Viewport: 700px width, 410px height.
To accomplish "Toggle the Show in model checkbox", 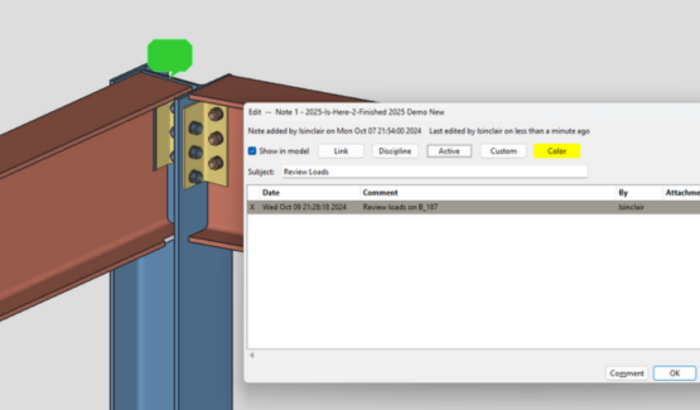I will click(x=253, y=151).
